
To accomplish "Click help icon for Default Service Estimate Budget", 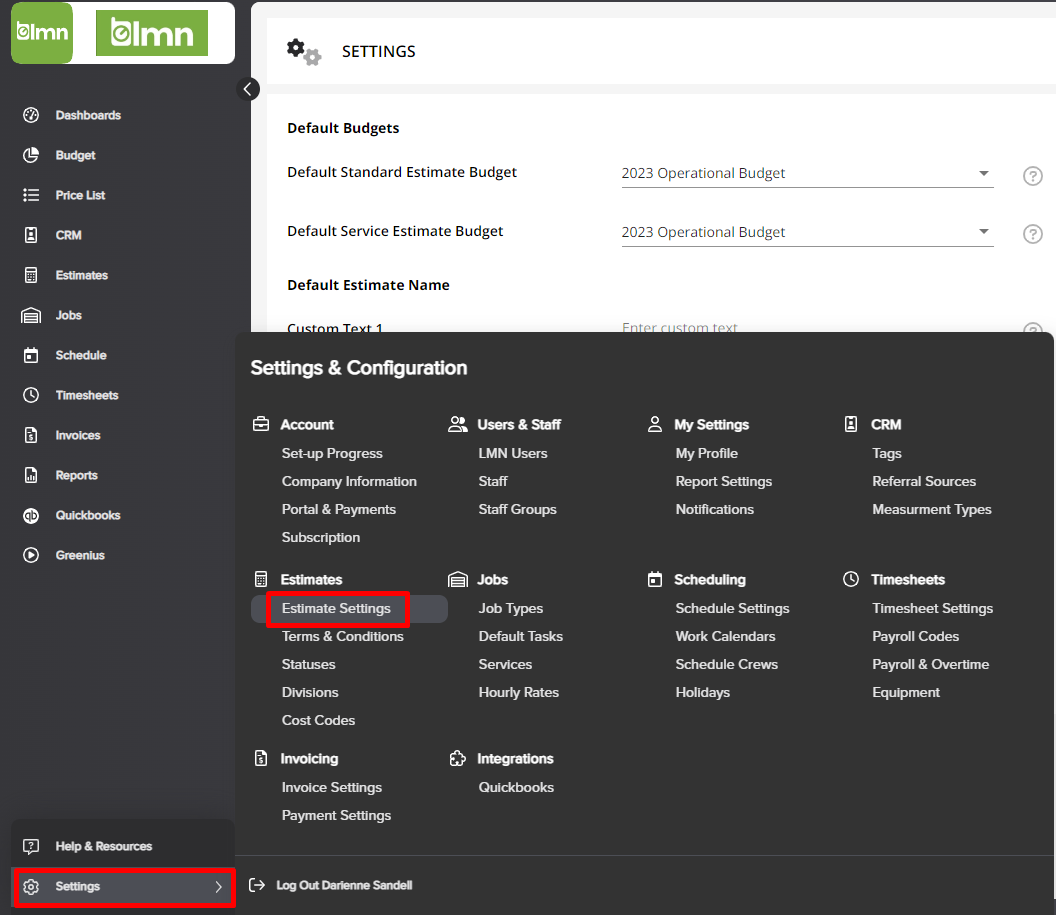I will click(1032, 234).
